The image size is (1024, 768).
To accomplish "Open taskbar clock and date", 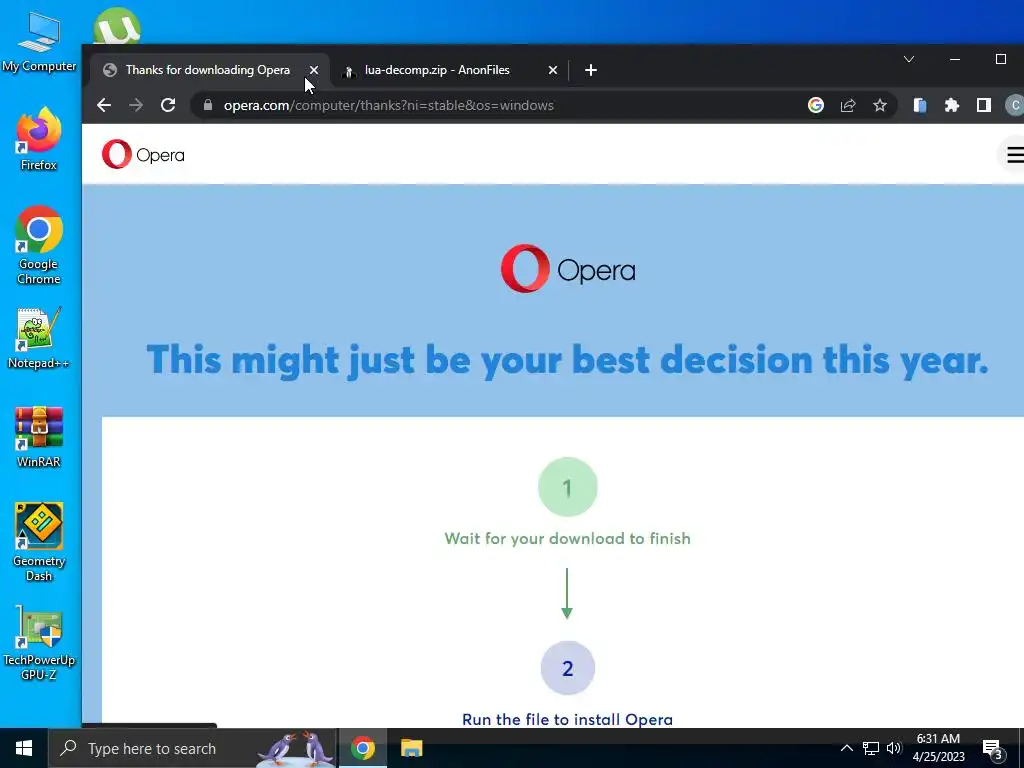I will pyautogui.click(x=938, y=748).
